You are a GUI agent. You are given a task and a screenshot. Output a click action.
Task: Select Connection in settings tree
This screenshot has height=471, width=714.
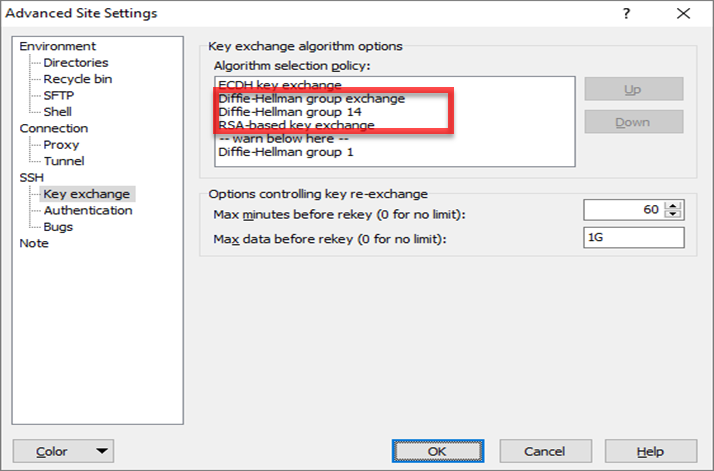pos(54,128)
